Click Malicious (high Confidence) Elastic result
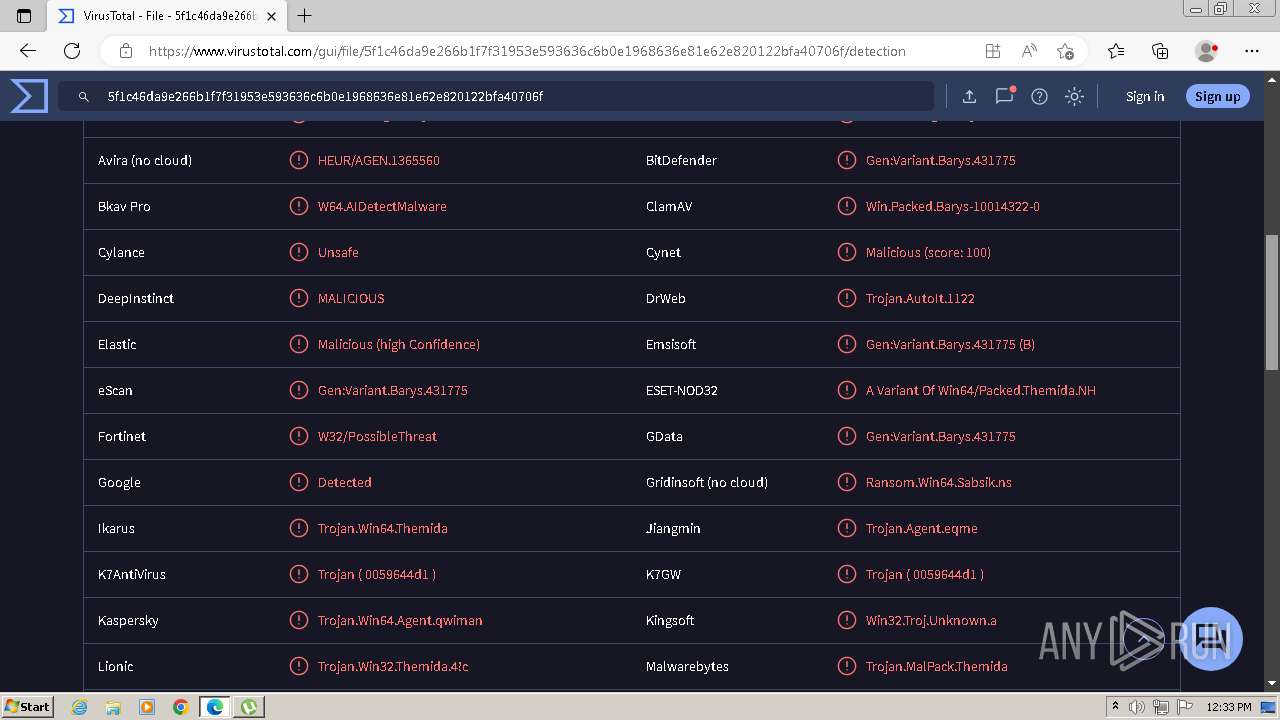The width and height of the screenshot is (1280, 720). pyautogui.click(x=399, y=344)
